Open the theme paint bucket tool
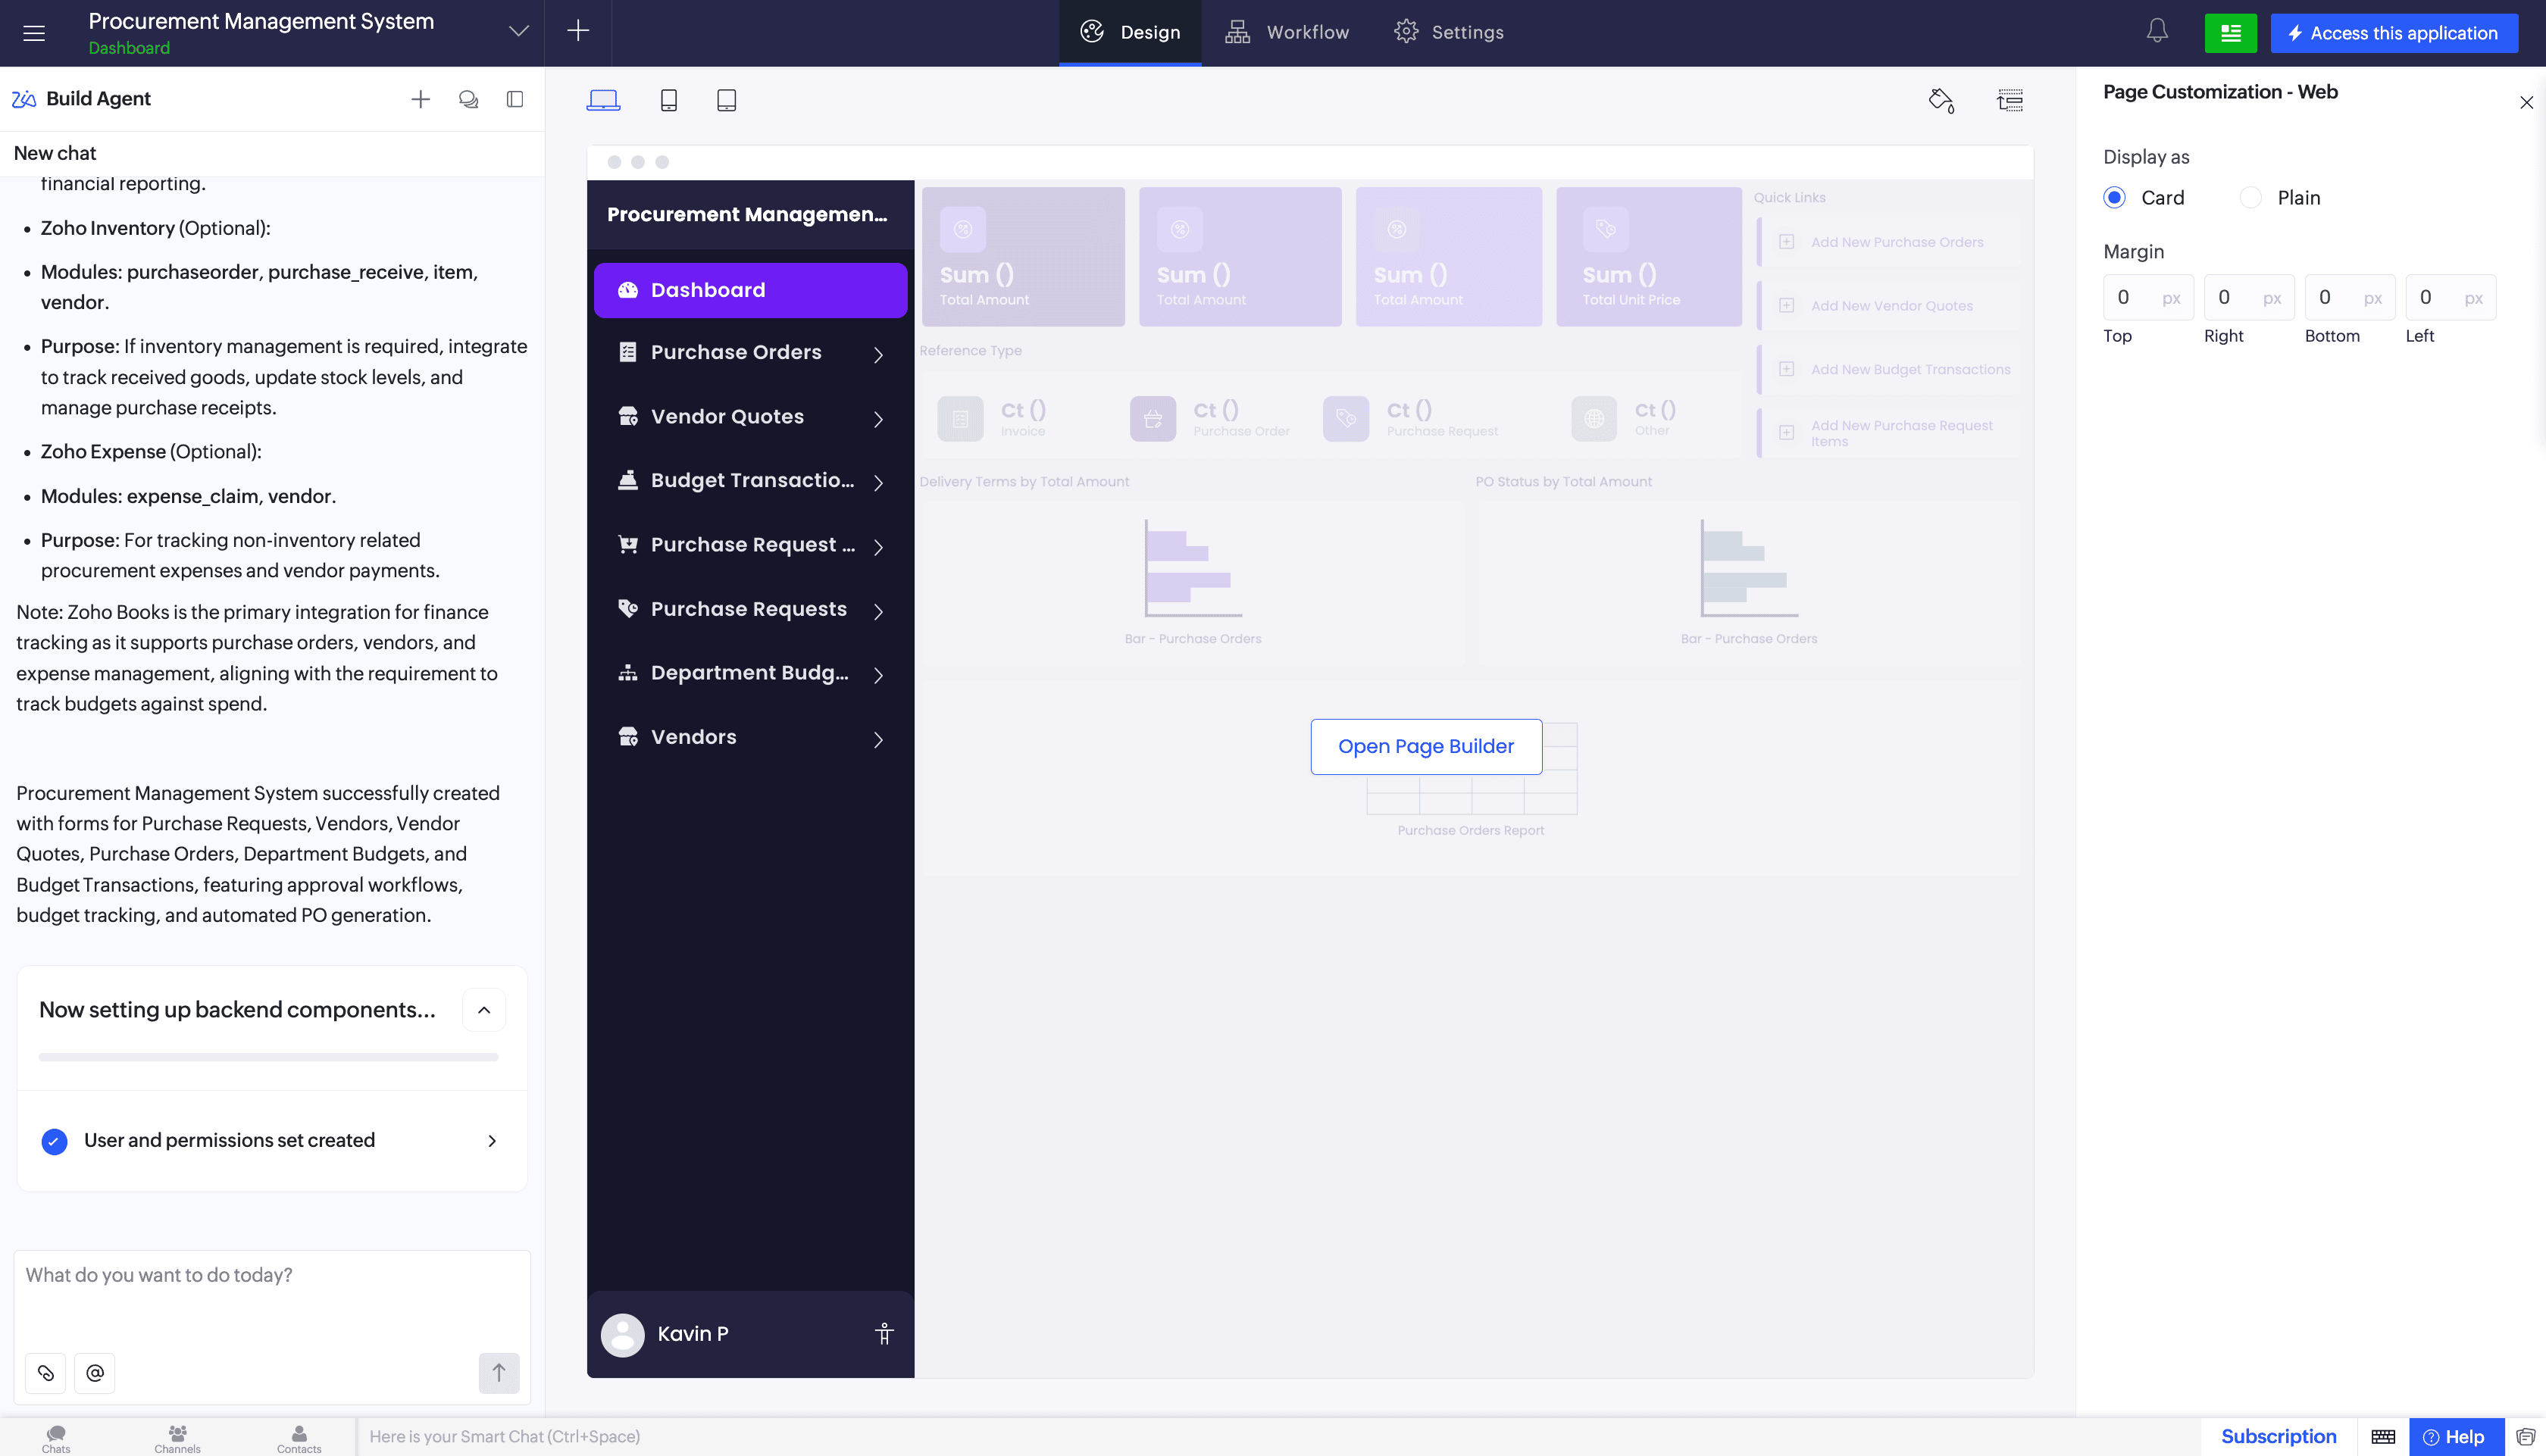Viewport: 2546px width, 1456px height. coord(1941,100)
